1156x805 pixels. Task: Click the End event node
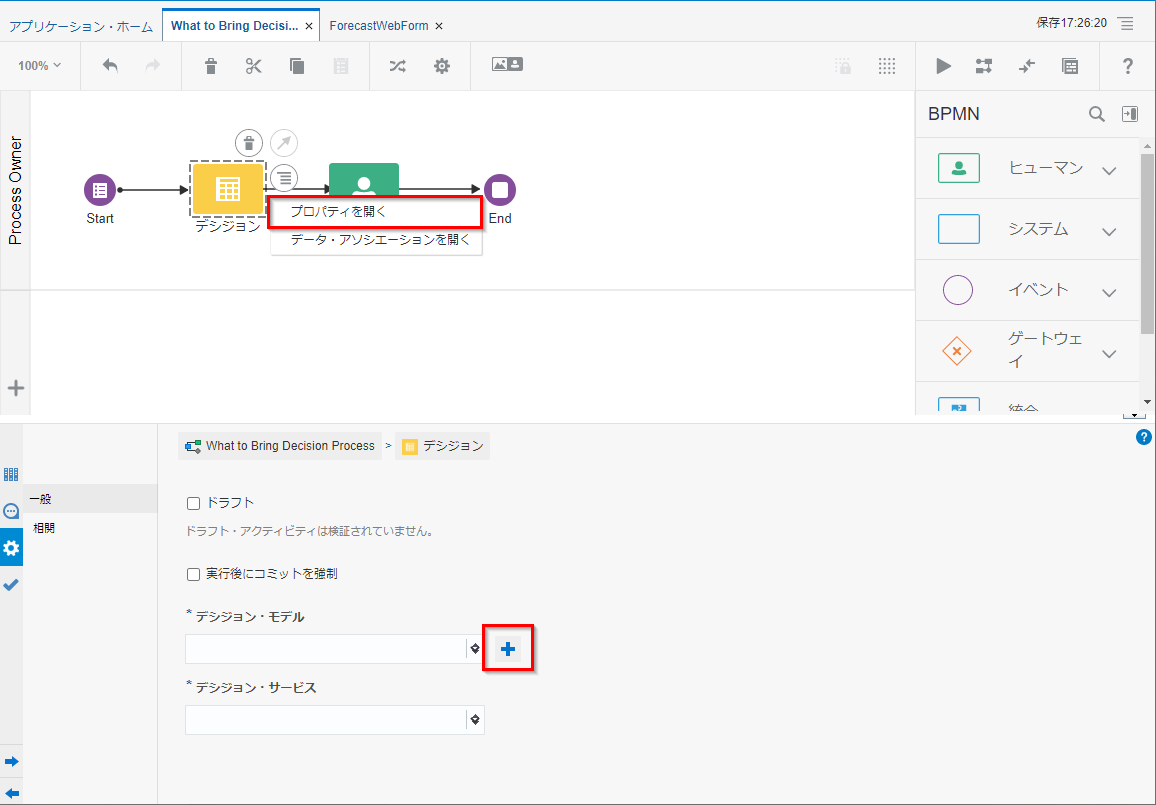500,190
